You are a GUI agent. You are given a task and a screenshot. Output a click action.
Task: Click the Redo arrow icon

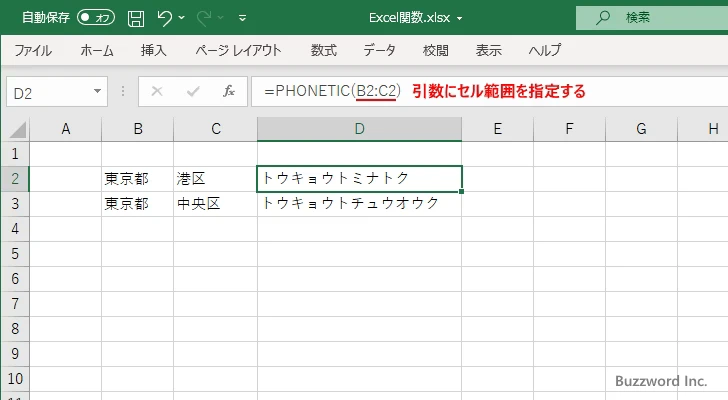click(x=204, y=18)
